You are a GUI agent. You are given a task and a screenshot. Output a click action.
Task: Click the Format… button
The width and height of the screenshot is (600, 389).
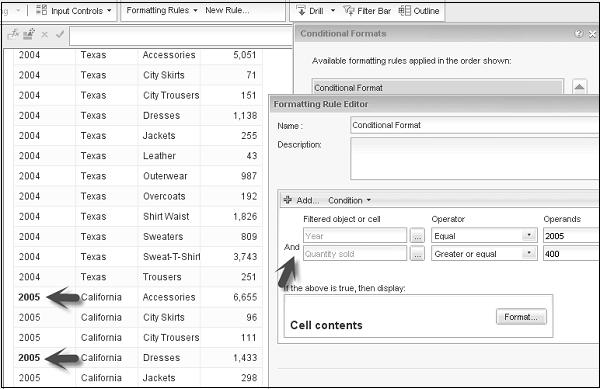coord(521,317)
